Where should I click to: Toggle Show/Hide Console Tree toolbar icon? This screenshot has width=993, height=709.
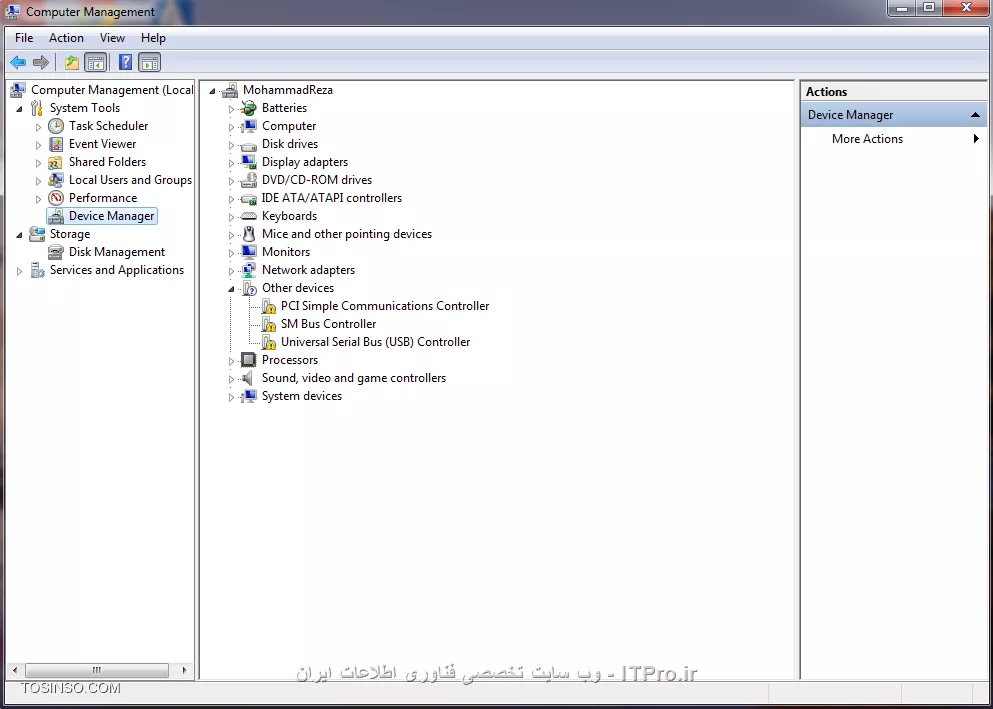[x=96, y=62]
